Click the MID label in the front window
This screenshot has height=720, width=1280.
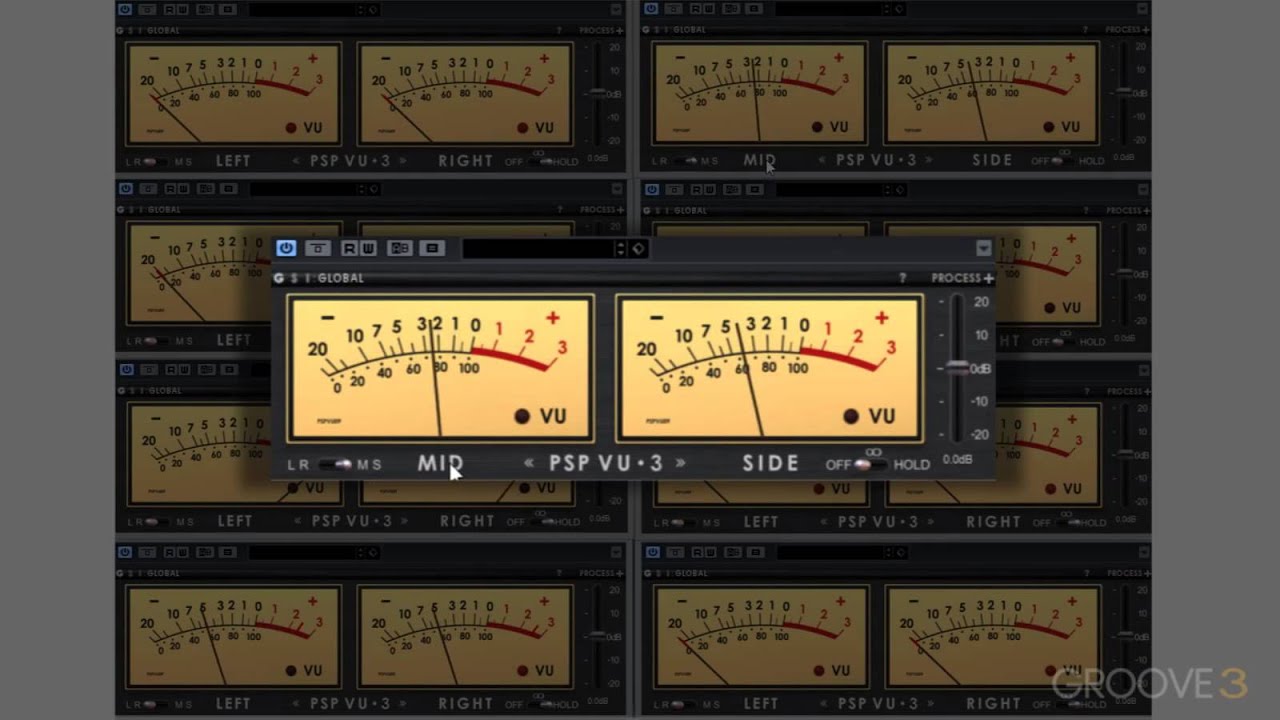(440, 463)
